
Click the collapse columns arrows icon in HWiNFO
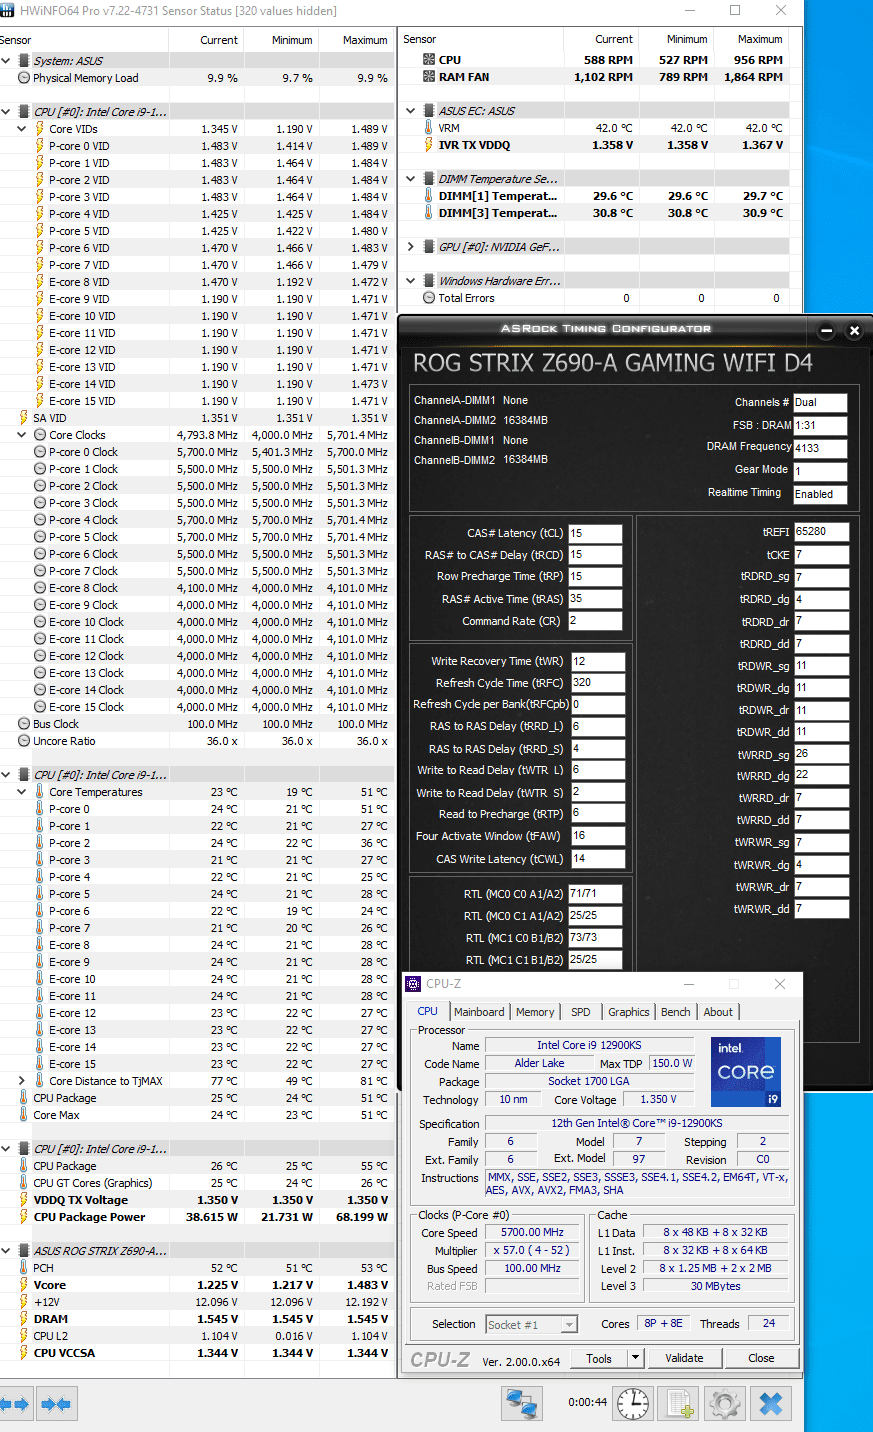(x=56, y=1404)
